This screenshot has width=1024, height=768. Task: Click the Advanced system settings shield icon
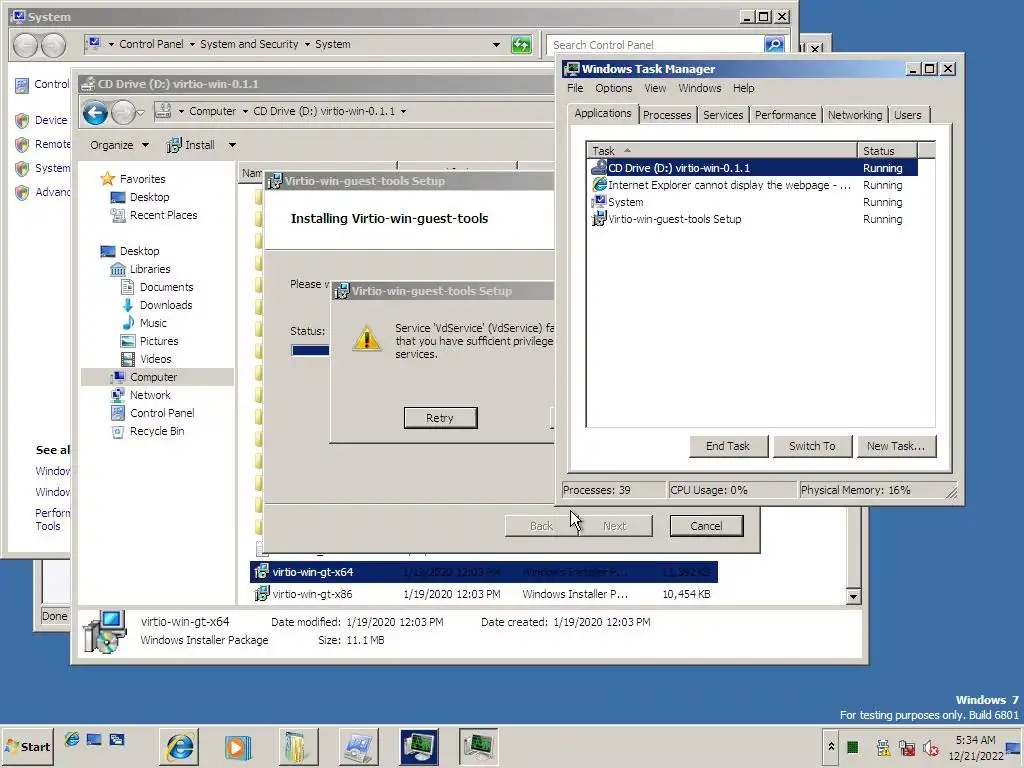point(22,193)
